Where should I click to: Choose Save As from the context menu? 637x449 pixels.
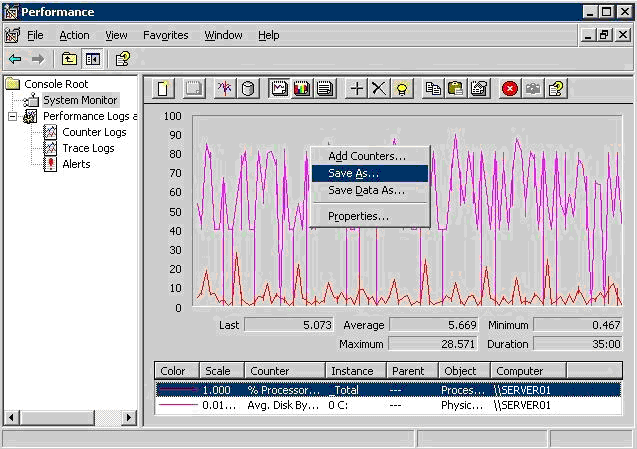click(353, 173)
